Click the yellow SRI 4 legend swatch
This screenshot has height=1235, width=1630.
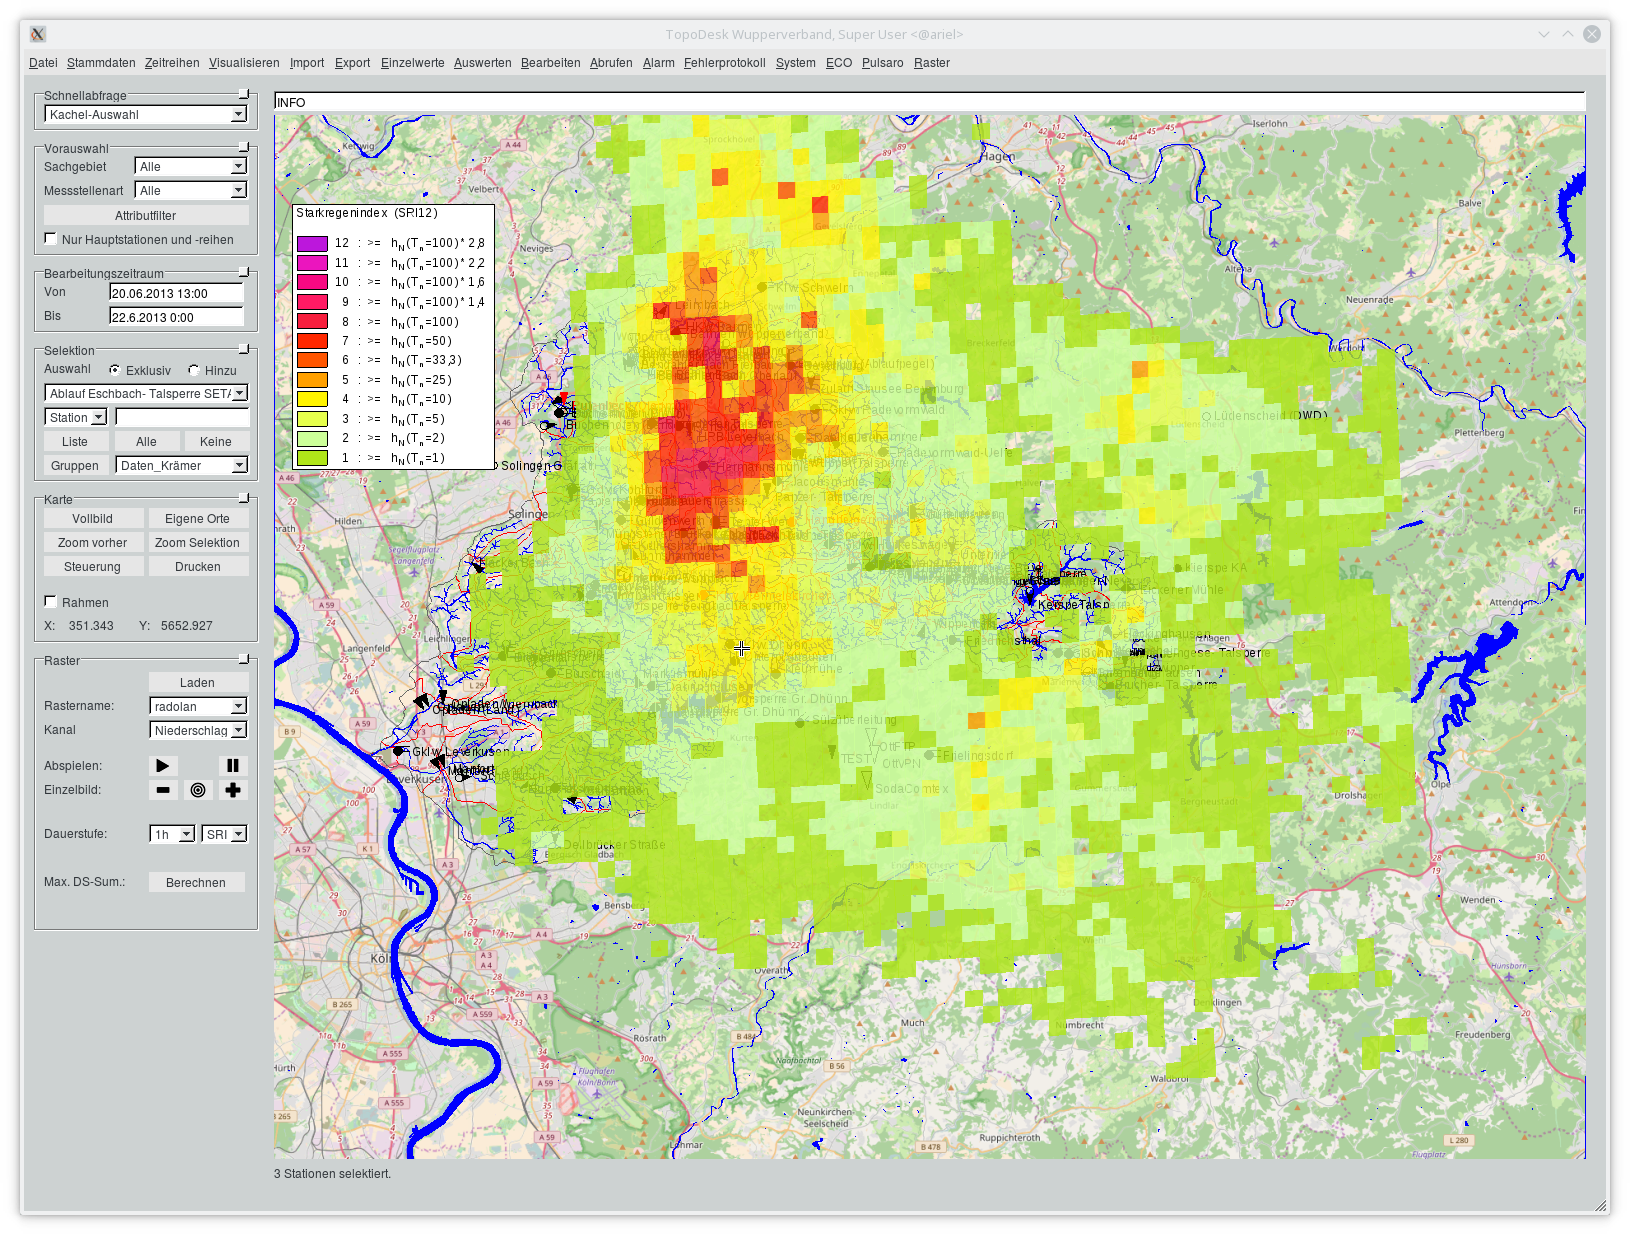coord(312,399)
